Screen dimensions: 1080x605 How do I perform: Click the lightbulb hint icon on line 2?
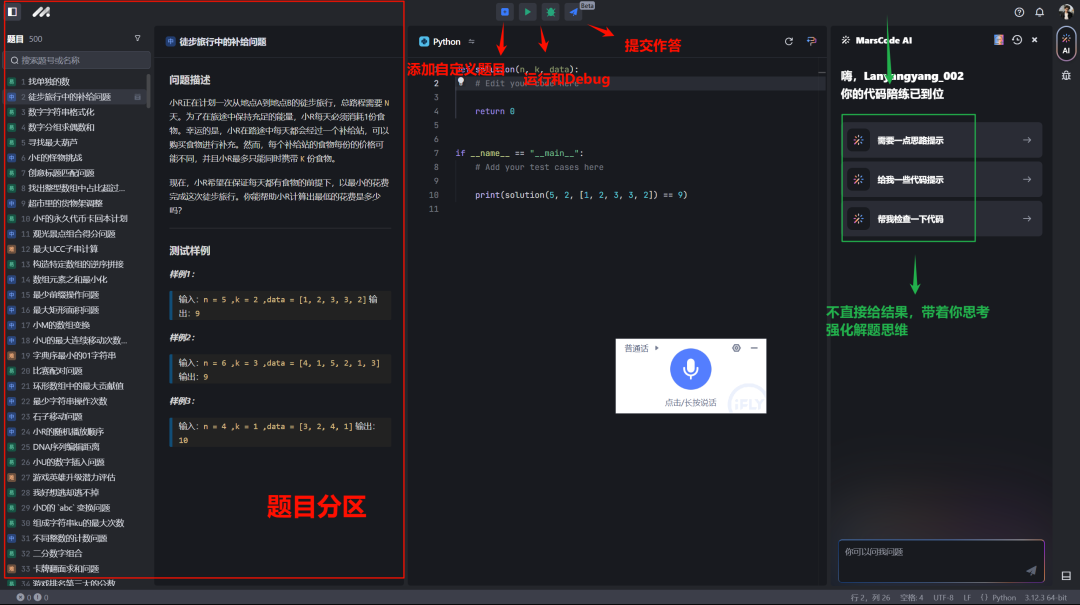461,82
